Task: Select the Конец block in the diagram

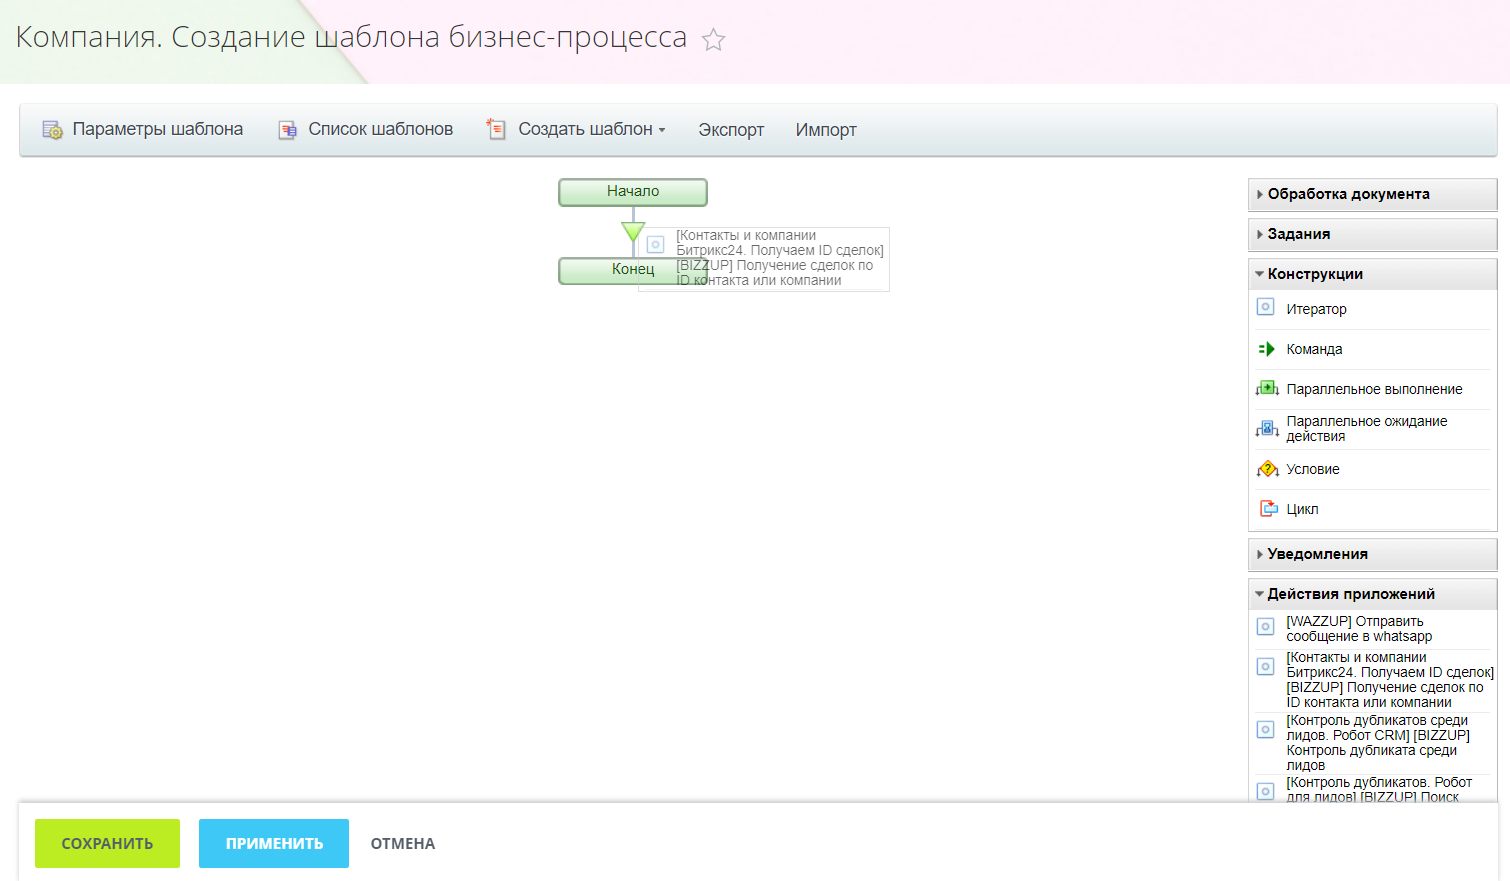Action: coord(633,270)
